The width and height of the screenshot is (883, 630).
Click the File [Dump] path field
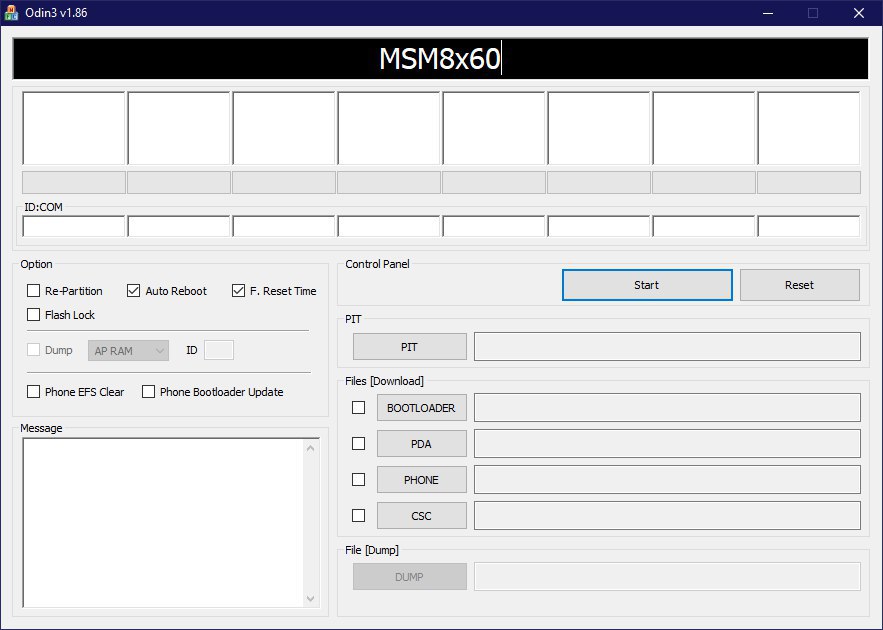coord(667,576)
